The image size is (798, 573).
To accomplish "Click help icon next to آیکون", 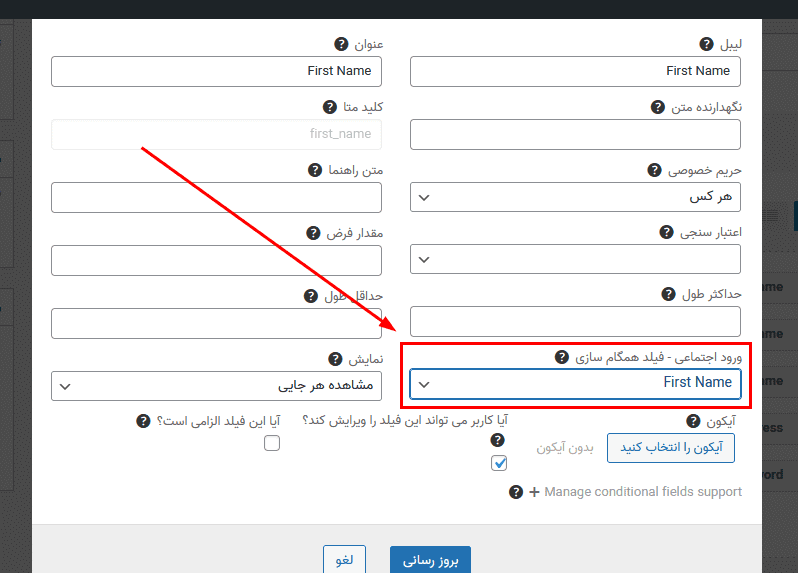I will coord(693,421).
